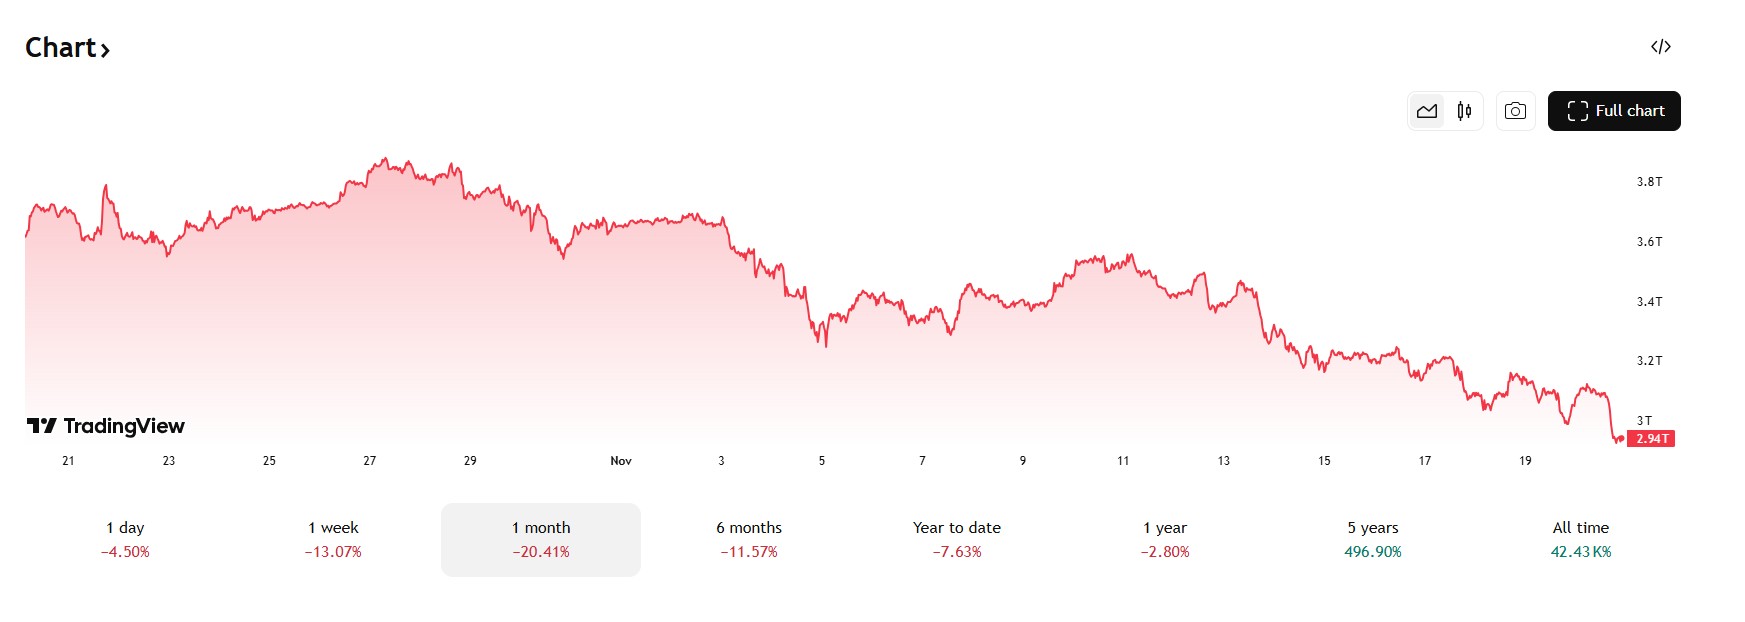Open the Full chart view
The image size is (1745, 622).
(1614, 111)
